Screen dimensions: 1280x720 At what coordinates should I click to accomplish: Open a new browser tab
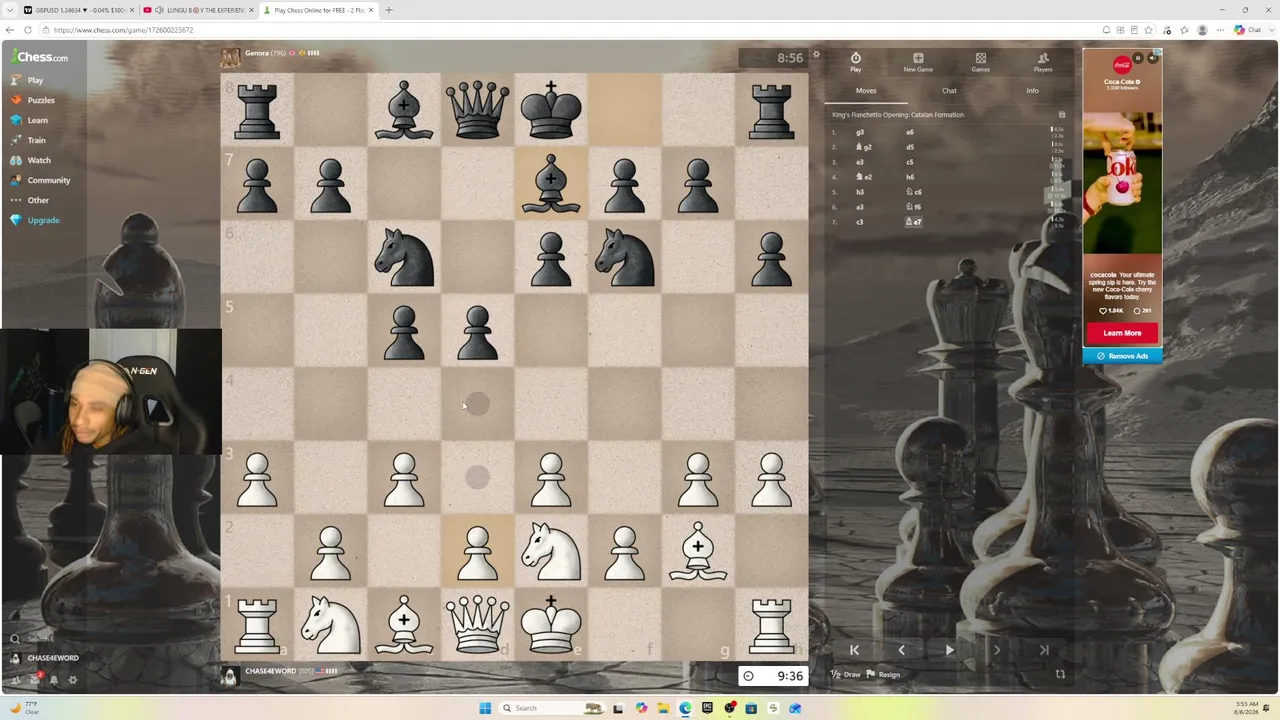388,10
